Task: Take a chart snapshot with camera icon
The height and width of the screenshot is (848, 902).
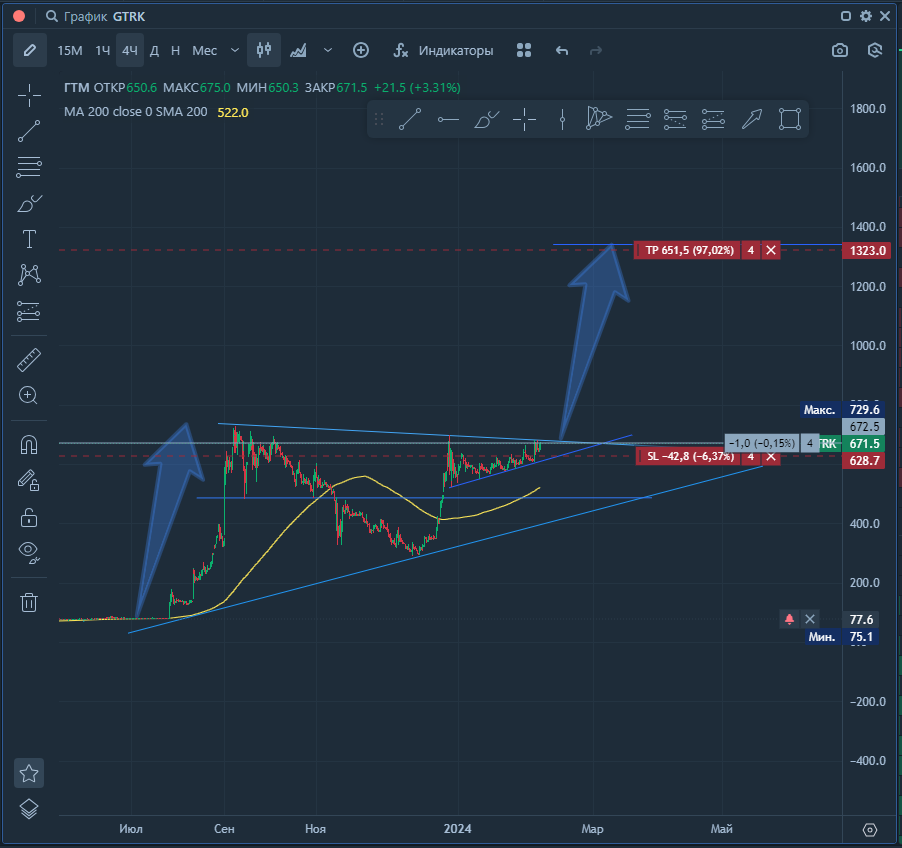Action: click(x=840, y=51)
